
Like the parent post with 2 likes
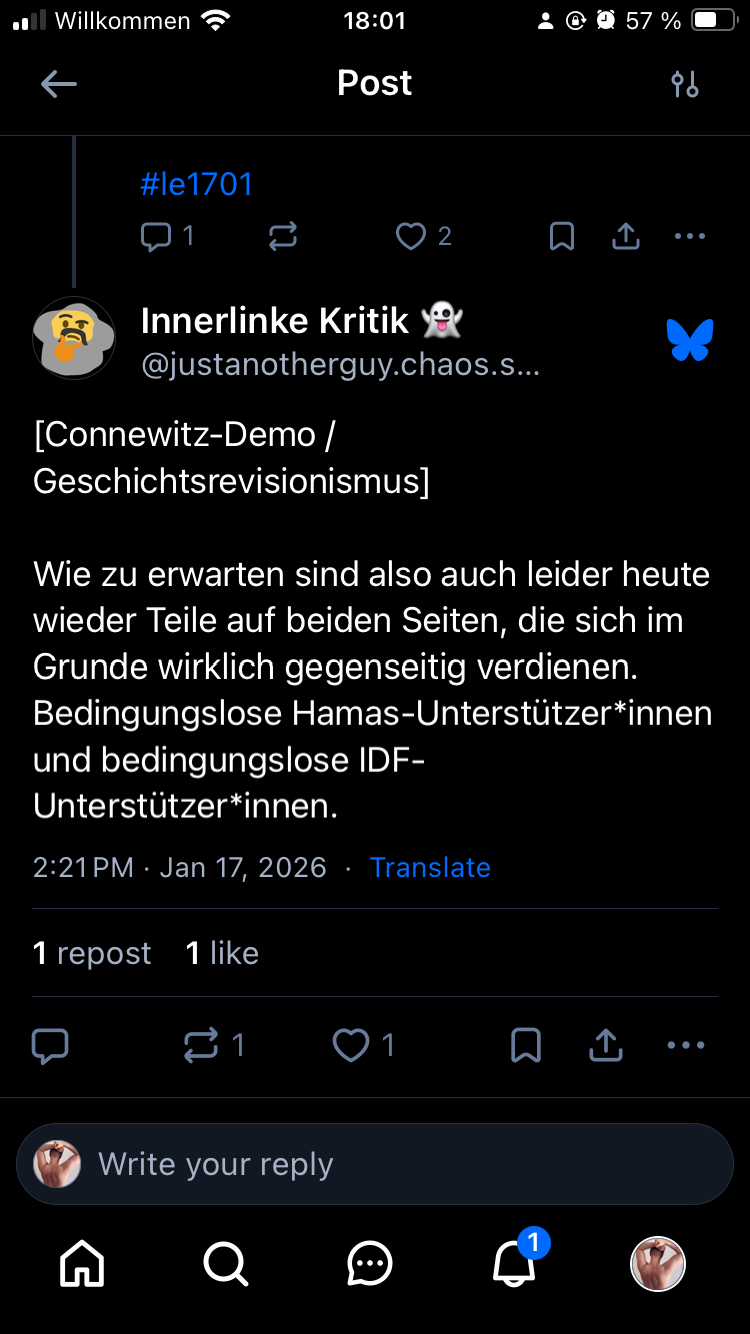pyautogui.click(x=411, y=237)
